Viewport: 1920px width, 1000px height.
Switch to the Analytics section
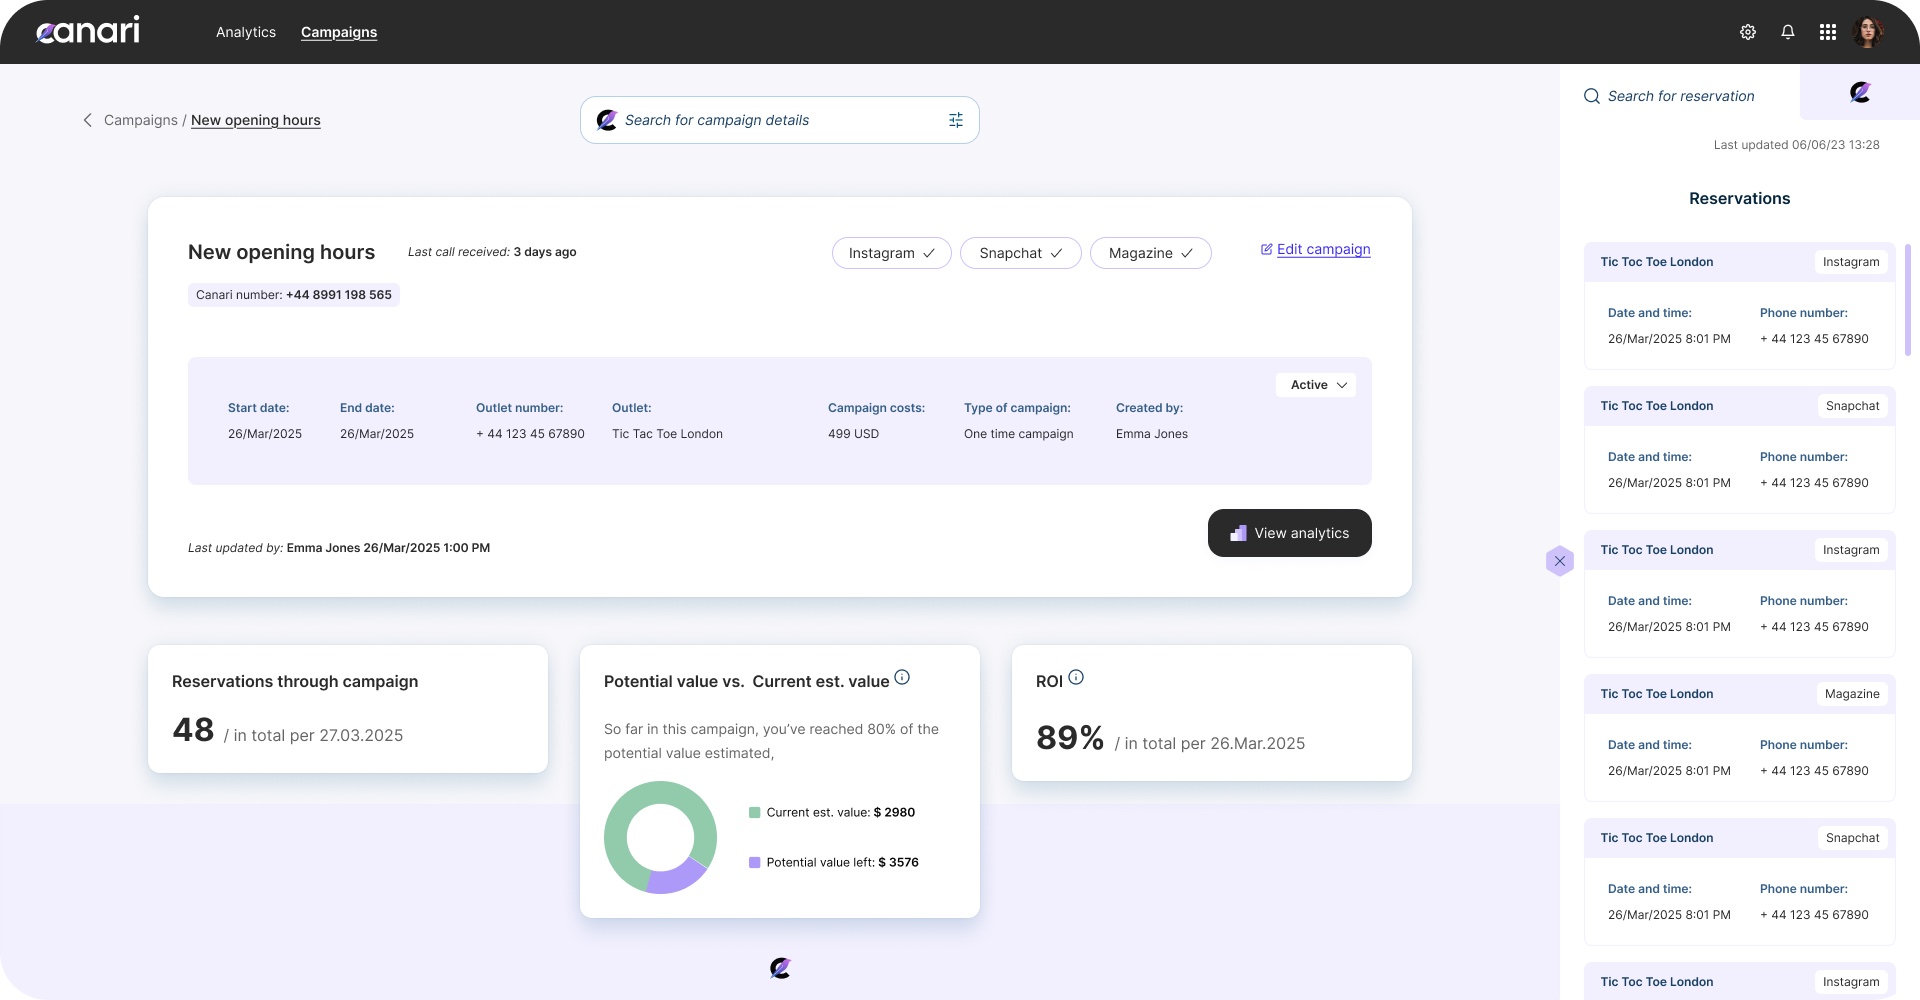tap(245, 31)
